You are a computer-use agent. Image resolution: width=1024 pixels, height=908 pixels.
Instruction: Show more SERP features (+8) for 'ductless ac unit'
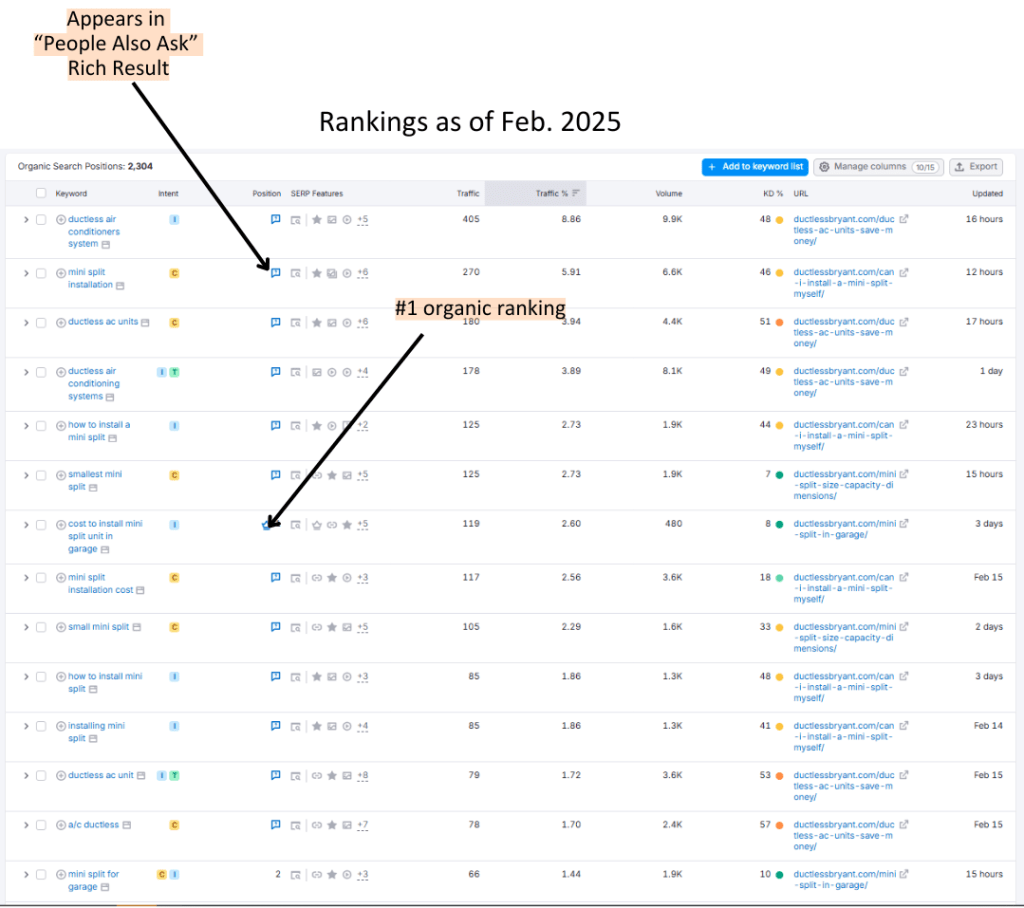[x=363, y=775]
